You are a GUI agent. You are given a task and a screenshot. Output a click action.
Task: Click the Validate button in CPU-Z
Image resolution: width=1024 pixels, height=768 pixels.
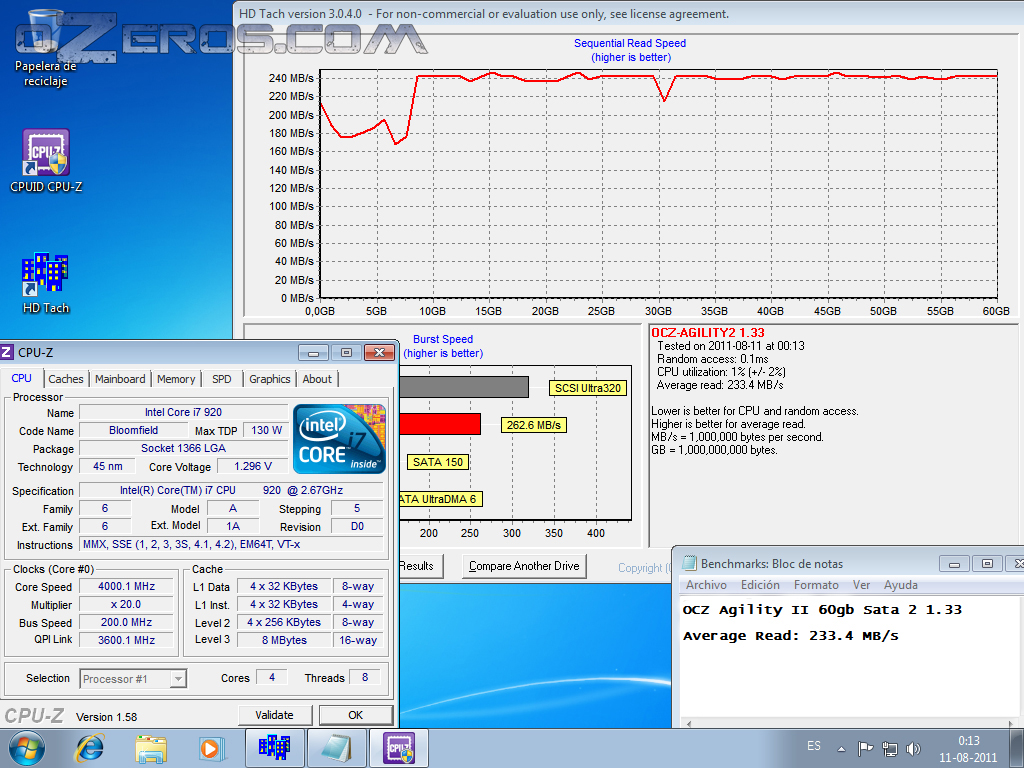(274, 715)
